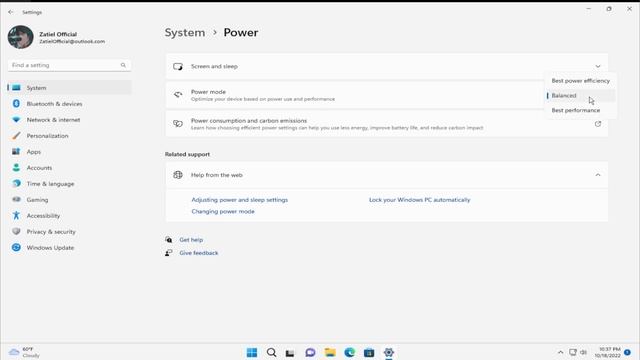Choose the Balanced power mode
Screen dimensions: 640x360
pos(580,96)
